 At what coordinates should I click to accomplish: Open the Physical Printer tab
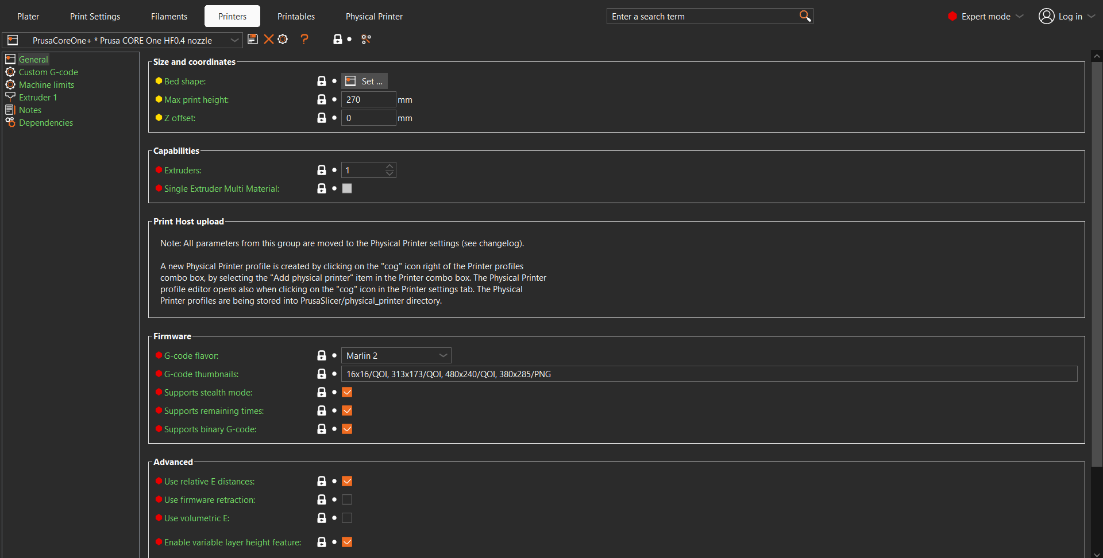pos(374,16)
